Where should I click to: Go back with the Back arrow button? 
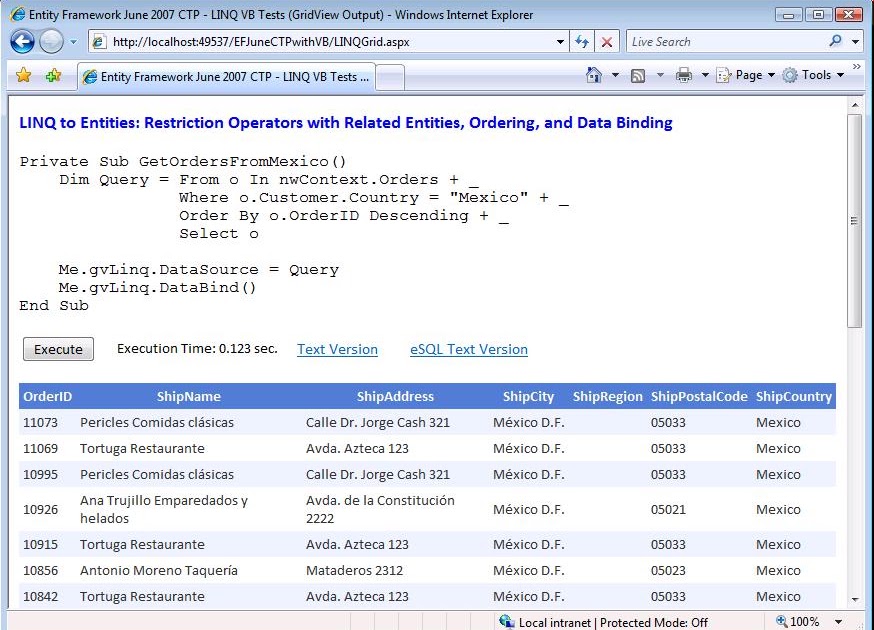22,42
